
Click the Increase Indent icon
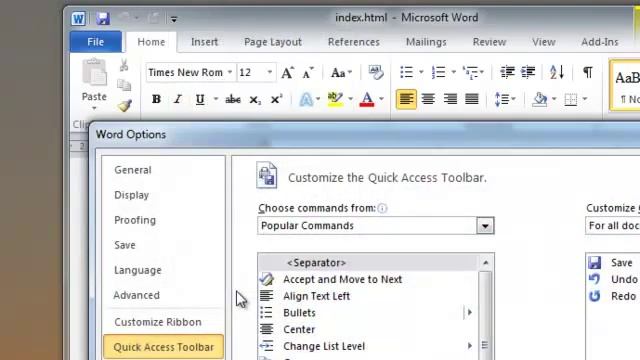(x=528, y=72)
